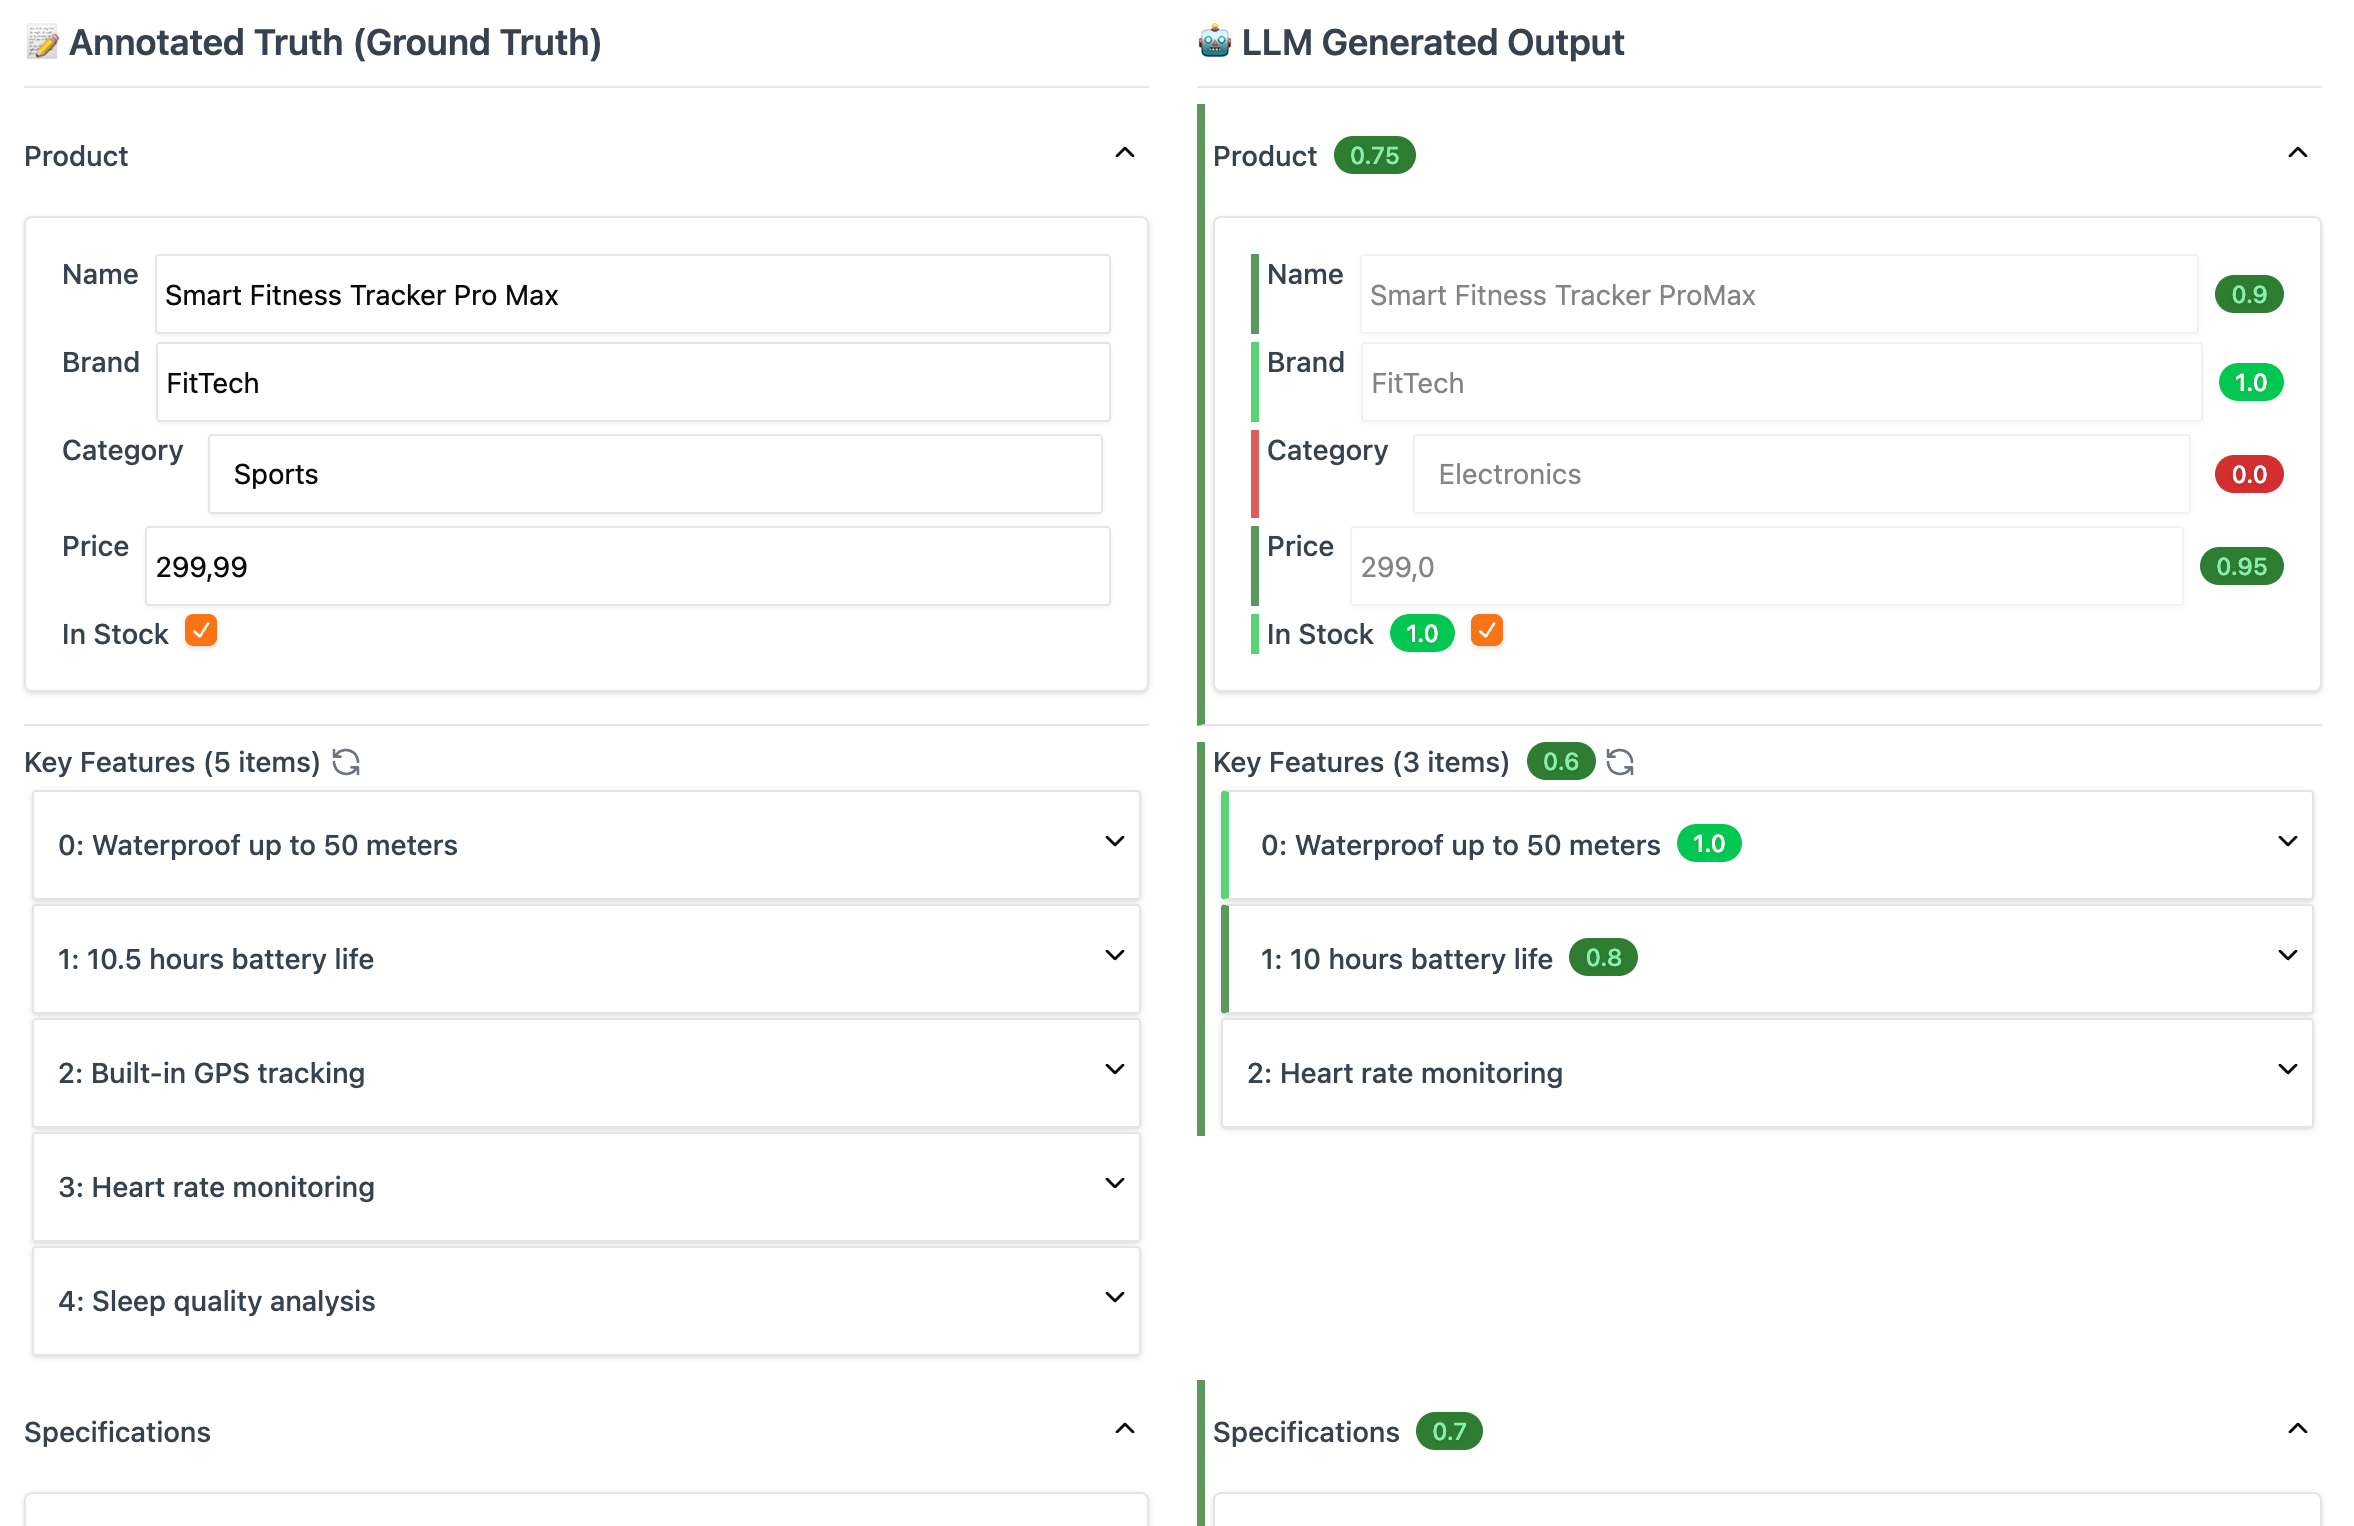Click the 0.75 Product score badge
The image size is (2354, 1526).
tap(1374, 156)
